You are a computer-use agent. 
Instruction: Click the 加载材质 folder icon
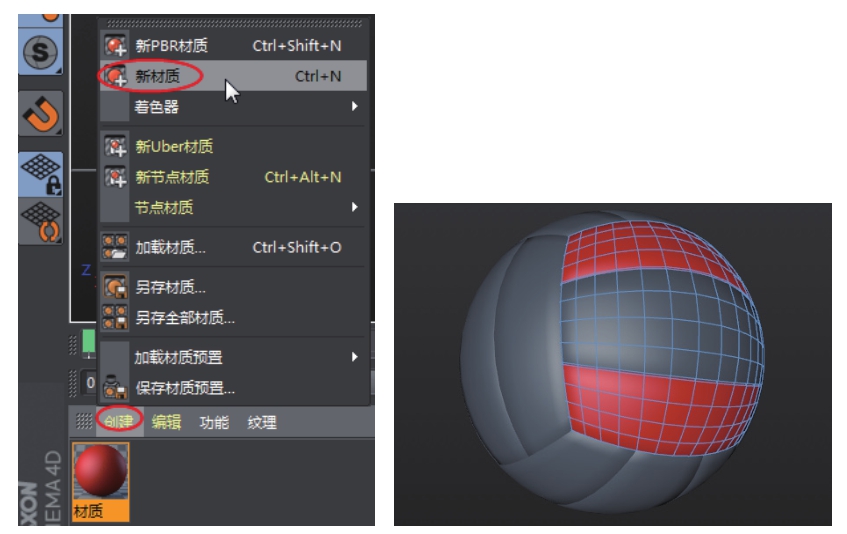coord(116,247)
